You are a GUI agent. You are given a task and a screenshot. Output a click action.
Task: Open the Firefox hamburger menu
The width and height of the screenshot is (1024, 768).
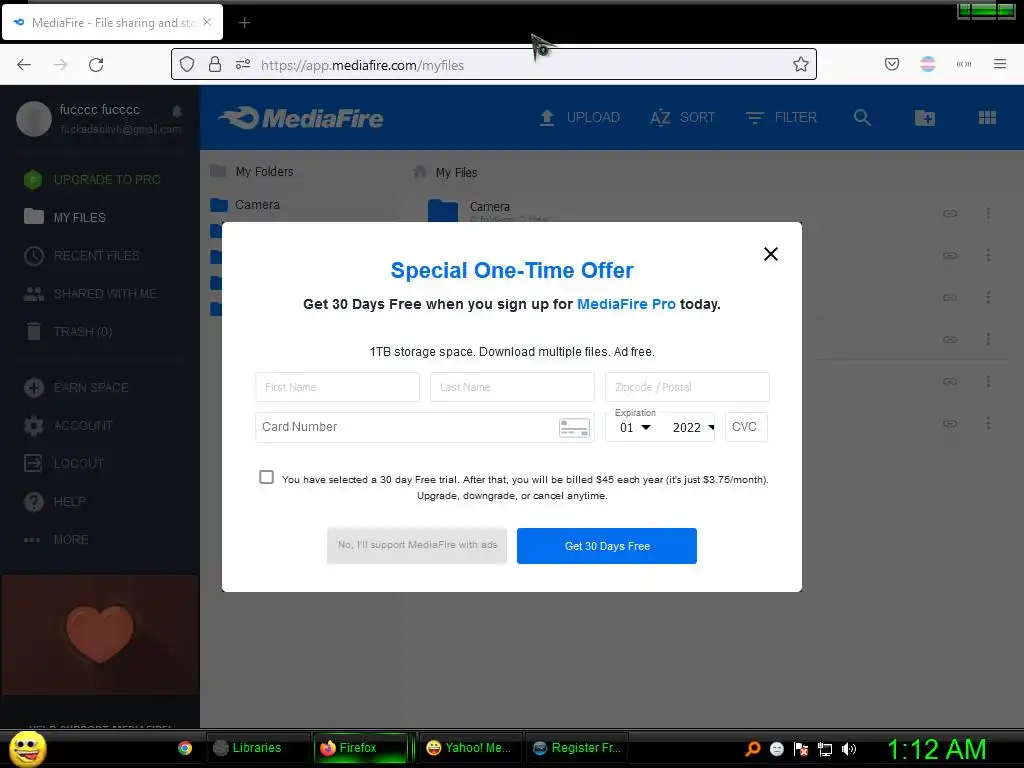tap(999, 64)
